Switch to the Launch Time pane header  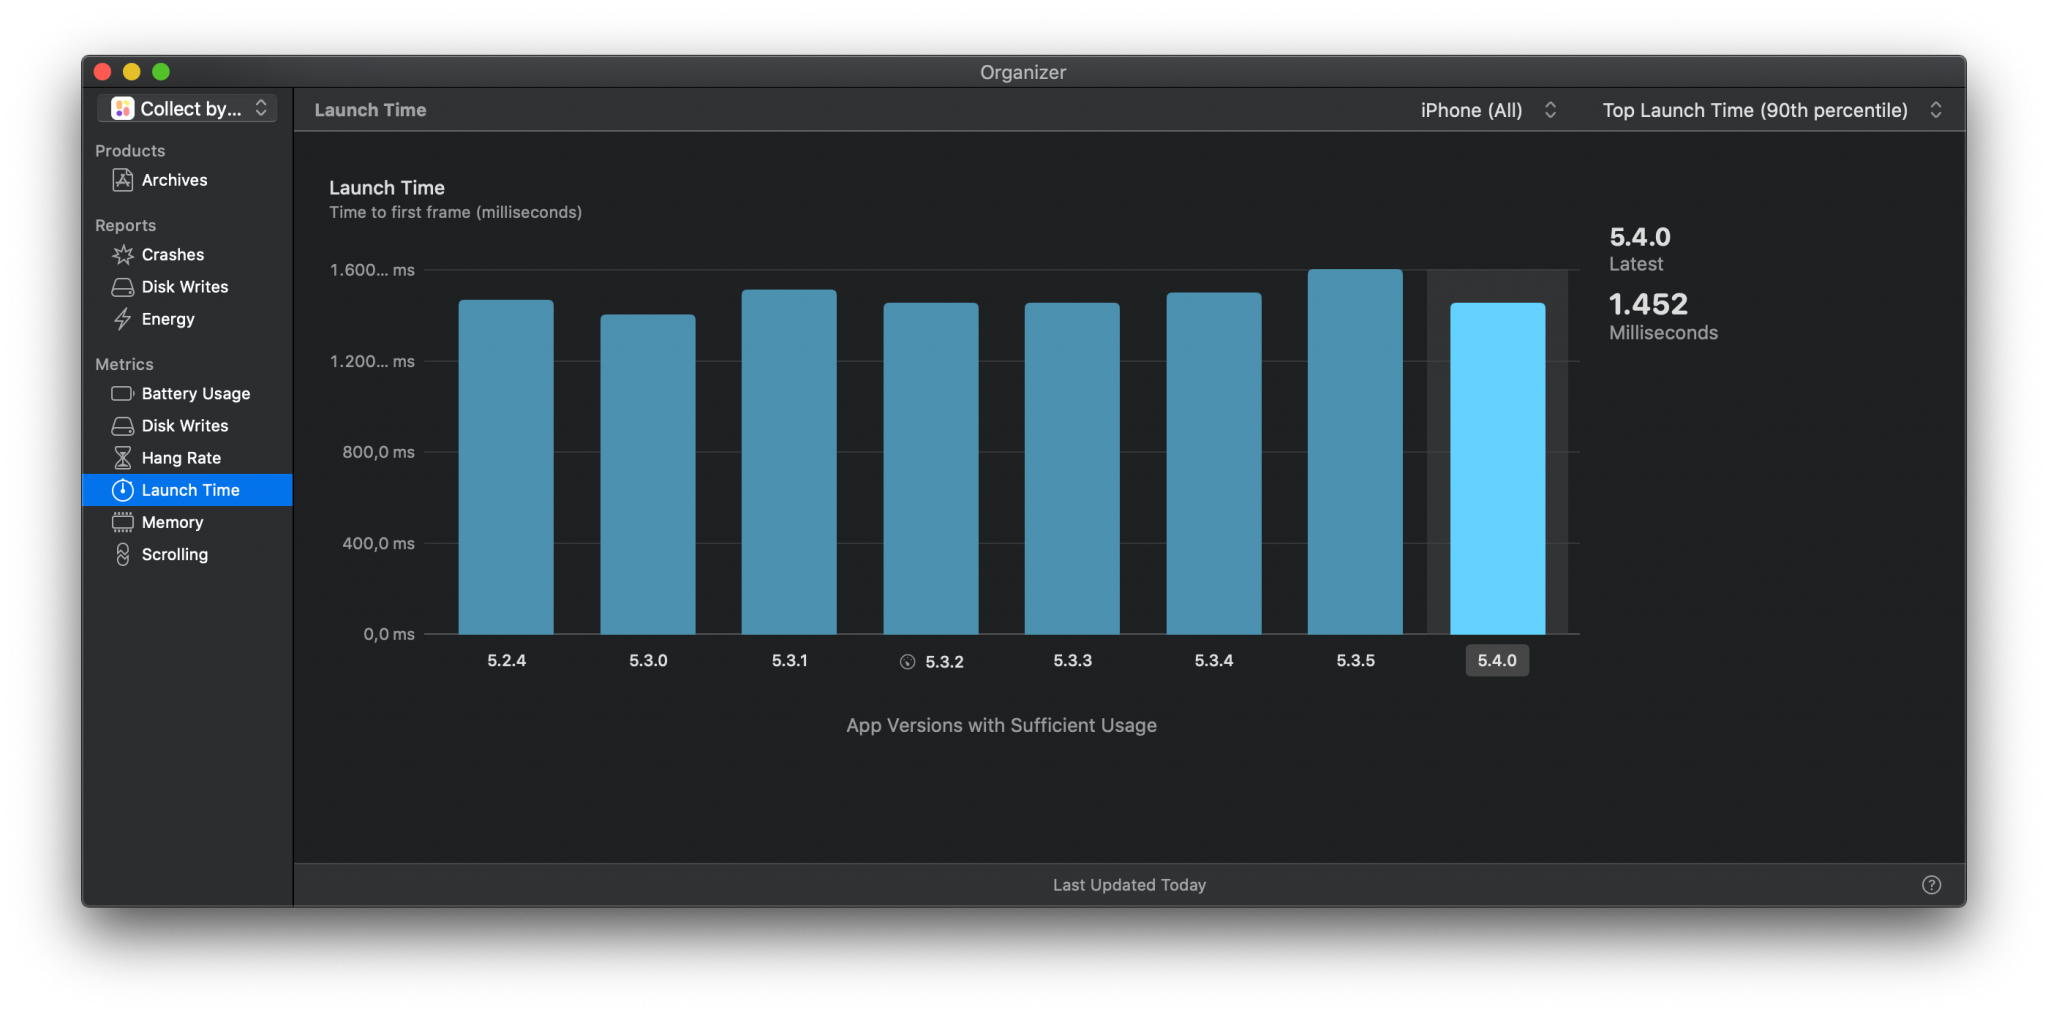[370, 110]
